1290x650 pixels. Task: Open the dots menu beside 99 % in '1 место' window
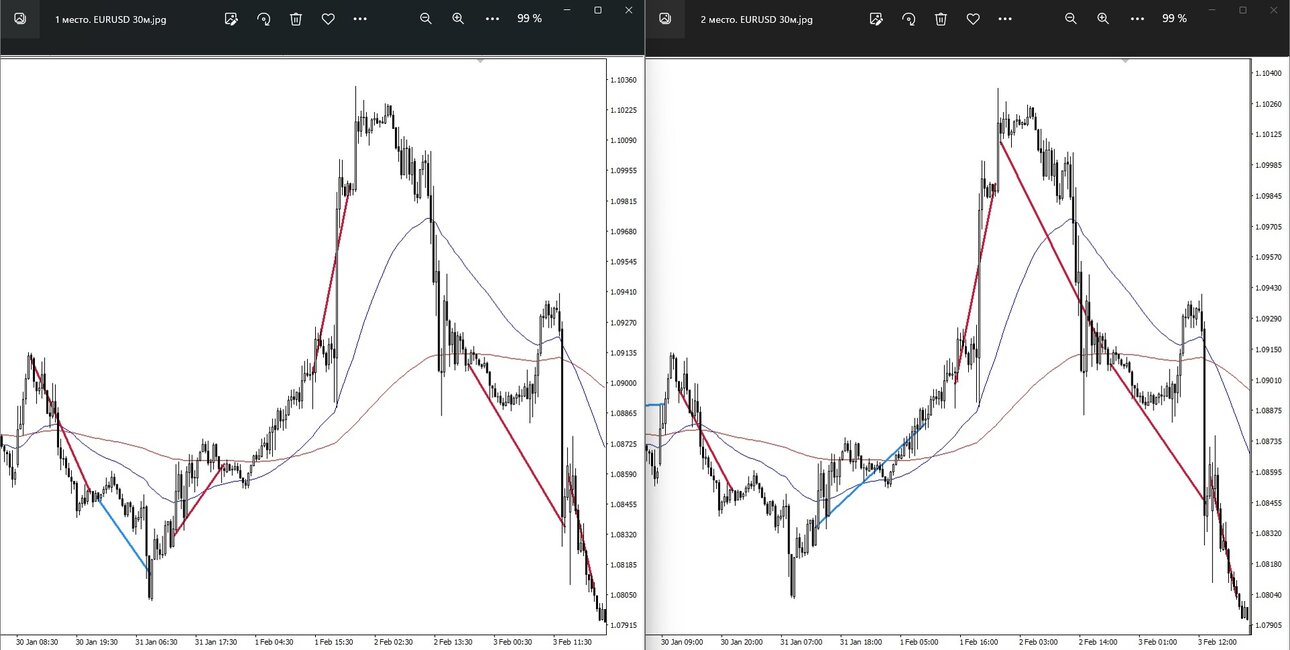tap(492, 19)
